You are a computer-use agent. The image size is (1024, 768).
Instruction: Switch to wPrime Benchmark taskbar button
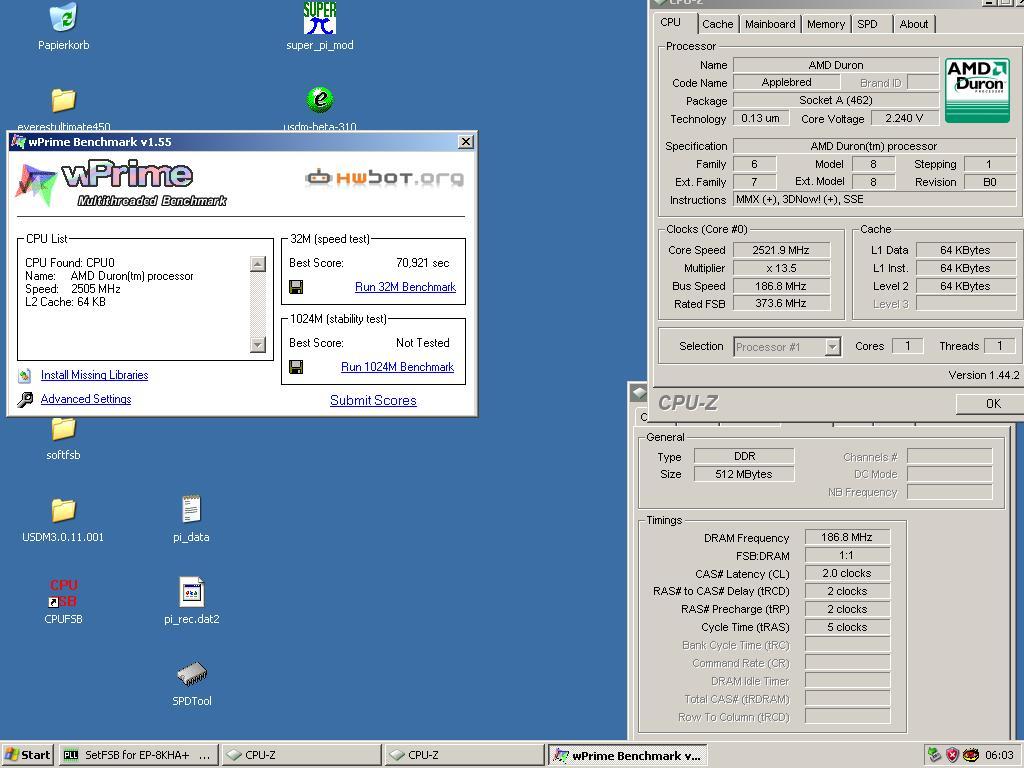(628, 755)
